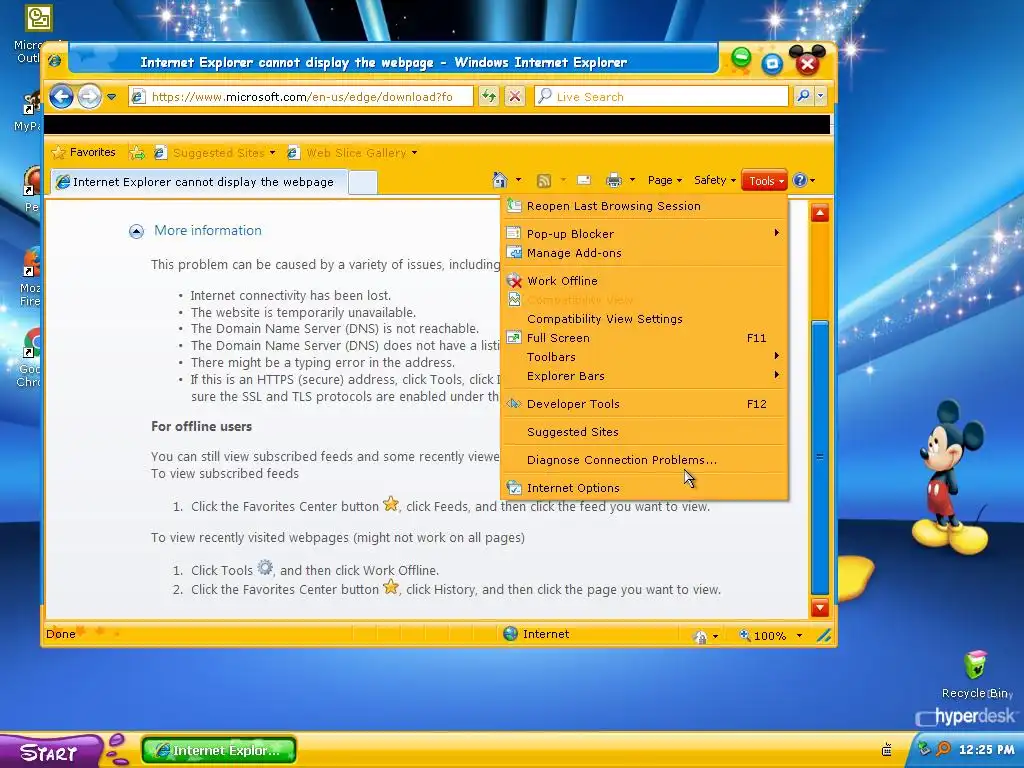1024x768 pixels.
Task: Click the Stop loading X icon
Action: (515, 97)
